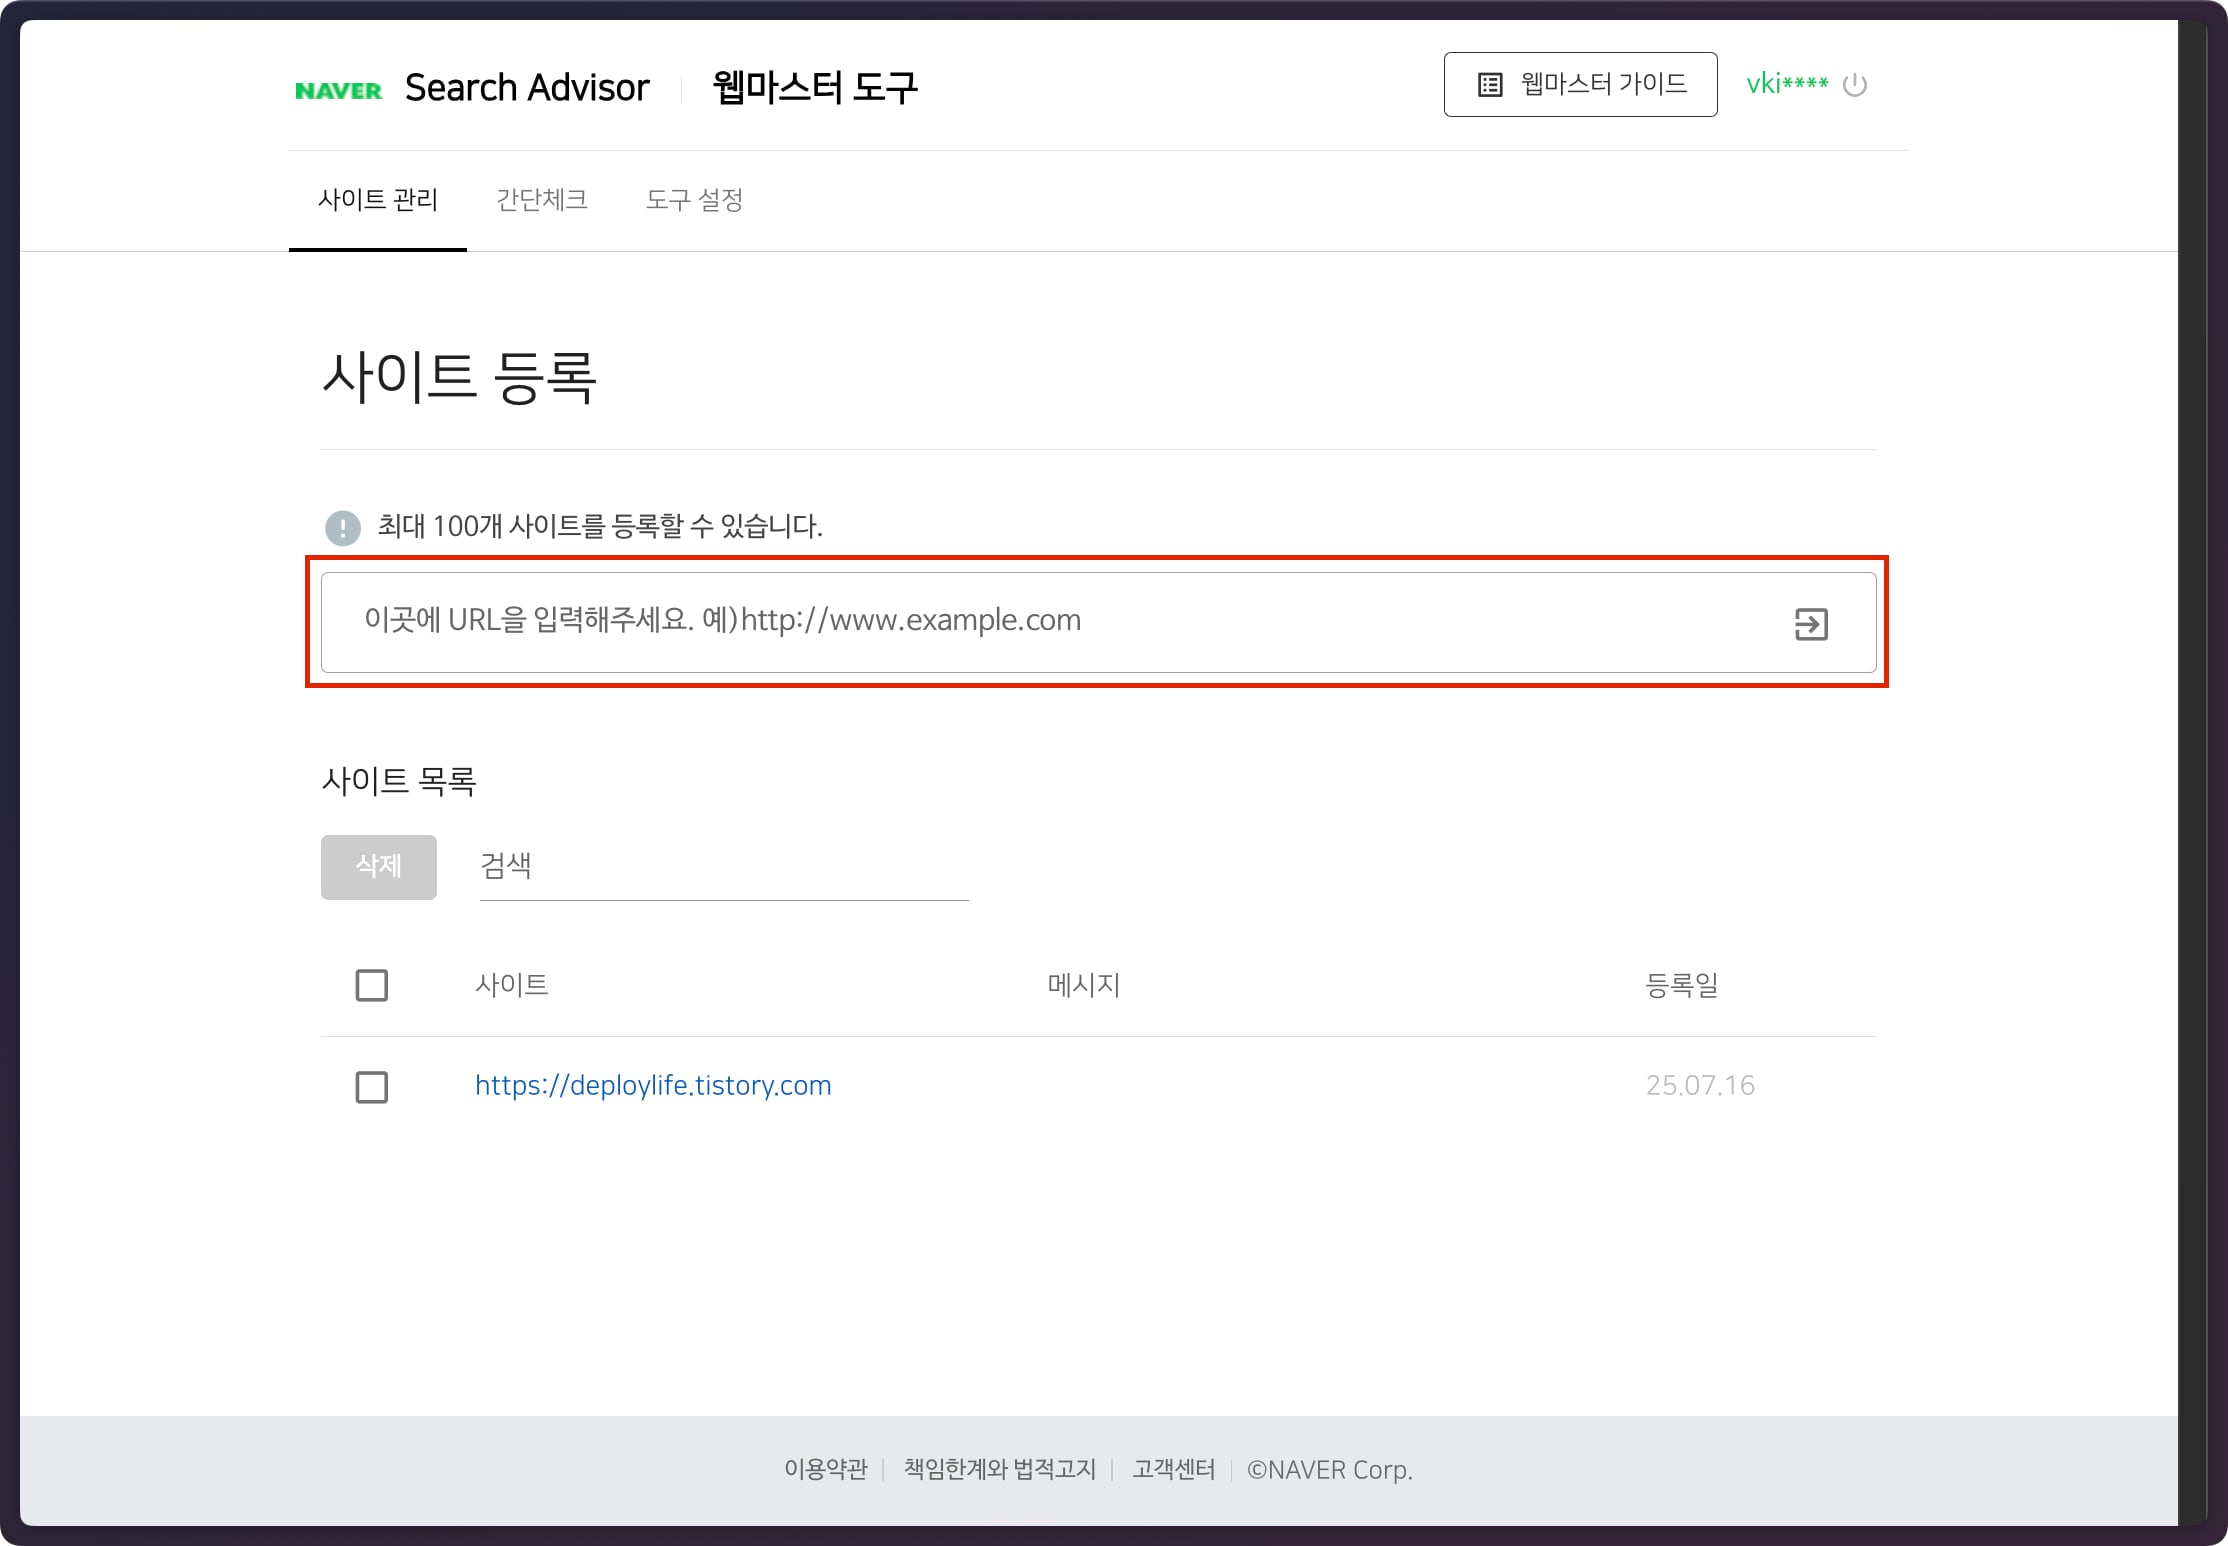Viewport: 2228px width, 1546px height.
Task: Open the 도구 설정 tab
Action: click(694, 199)
